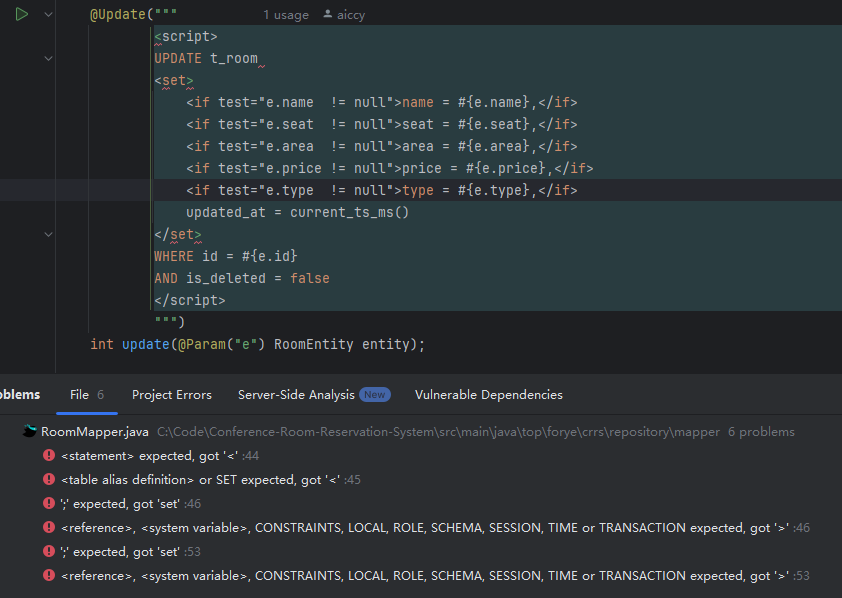Image resolution: width=842 pixels, height=598 pixels.
Task: Switch to the File problems tab
Action: [86, 395]
